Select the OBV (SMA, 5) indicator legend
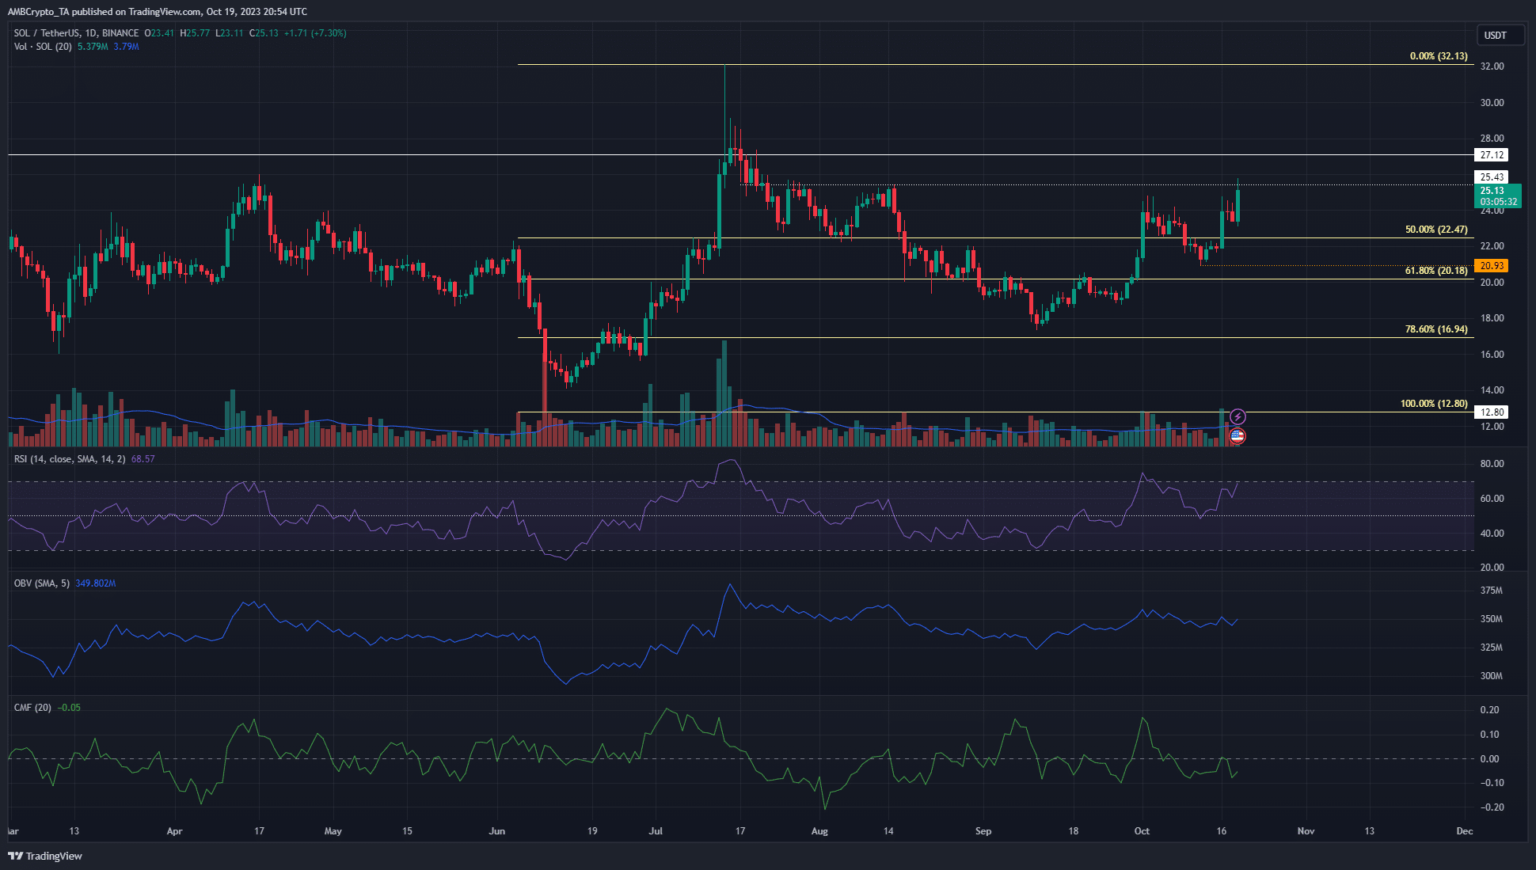Screen dimensions: 1536x870 (x=42, y=583)
